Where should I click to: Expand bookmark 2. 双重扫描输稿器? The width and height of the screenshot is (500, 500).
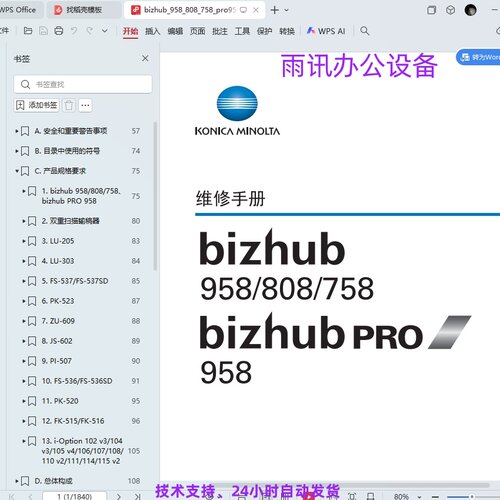[24, 221]
